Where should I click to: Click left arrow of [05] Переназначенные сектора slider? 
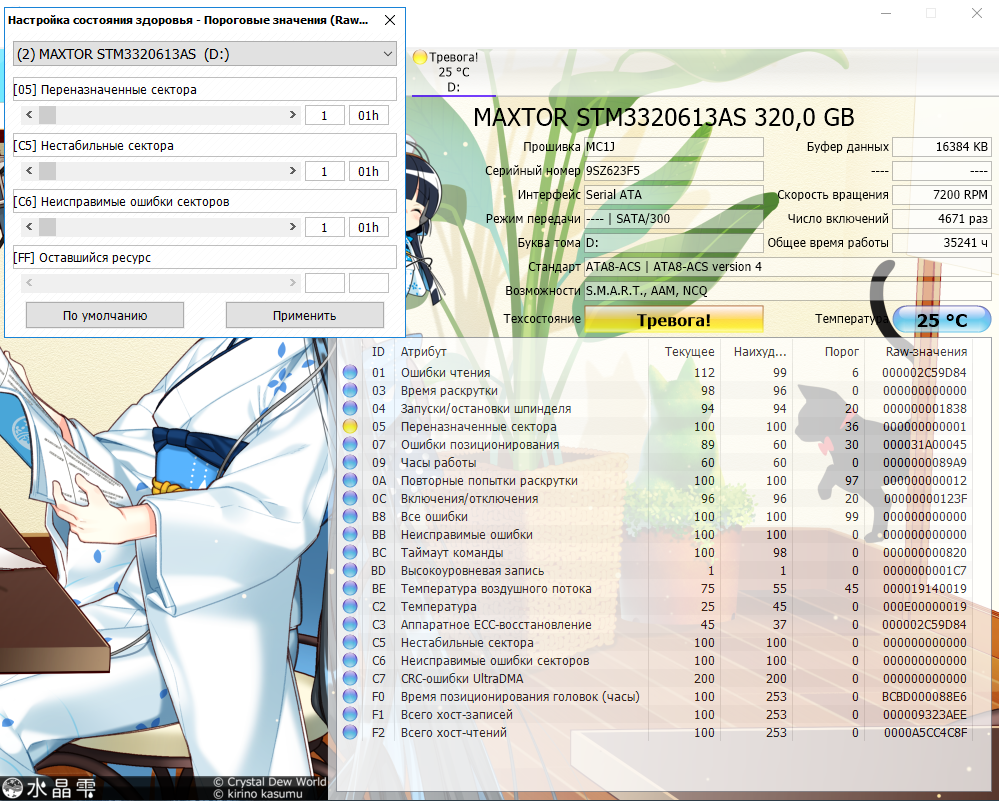click(29, 115)
